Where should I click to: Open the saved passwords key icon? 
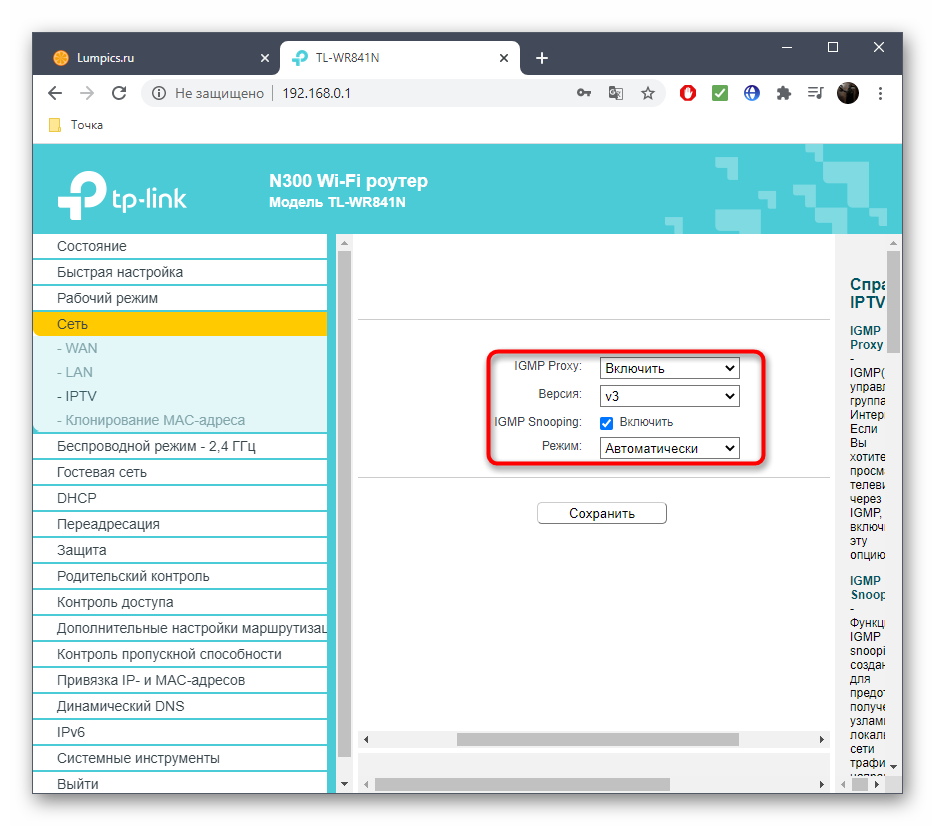584,93
